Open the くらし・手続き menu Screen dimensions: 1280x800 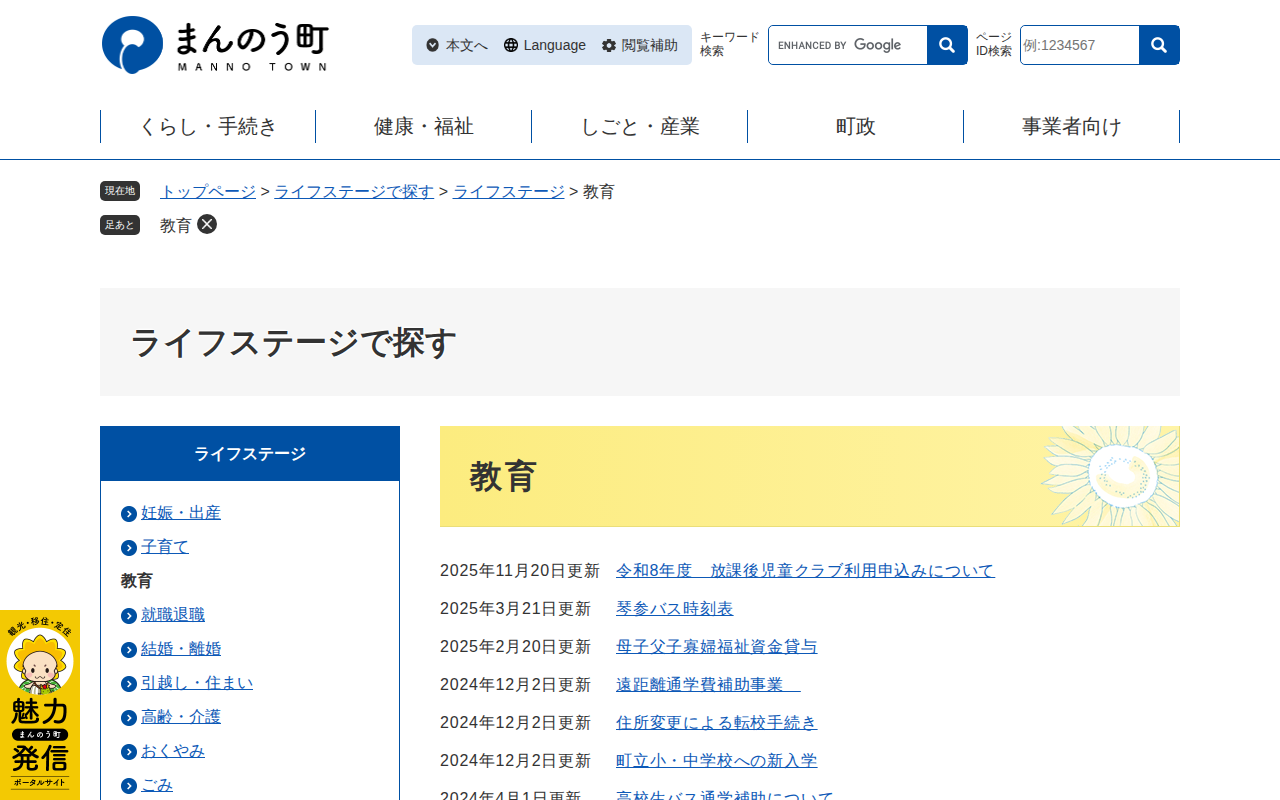pos(208,127)
